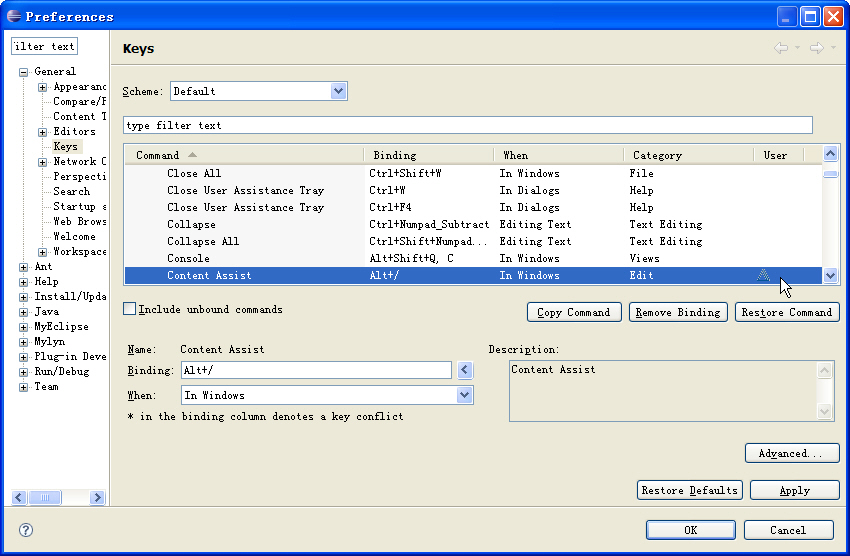Sort by Command column header

tap(244, 156)
